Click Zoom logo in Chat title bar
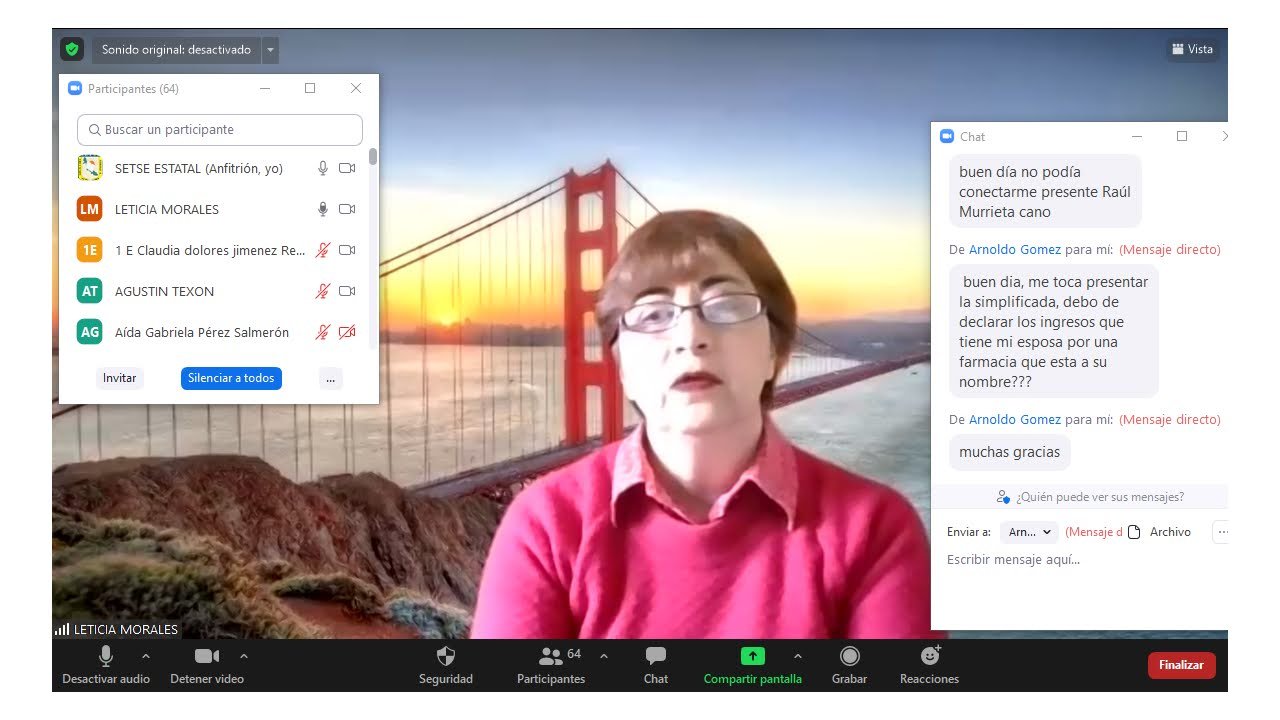Image resolution: width=1280 pixels, height=720 pixels. point(947,136)
